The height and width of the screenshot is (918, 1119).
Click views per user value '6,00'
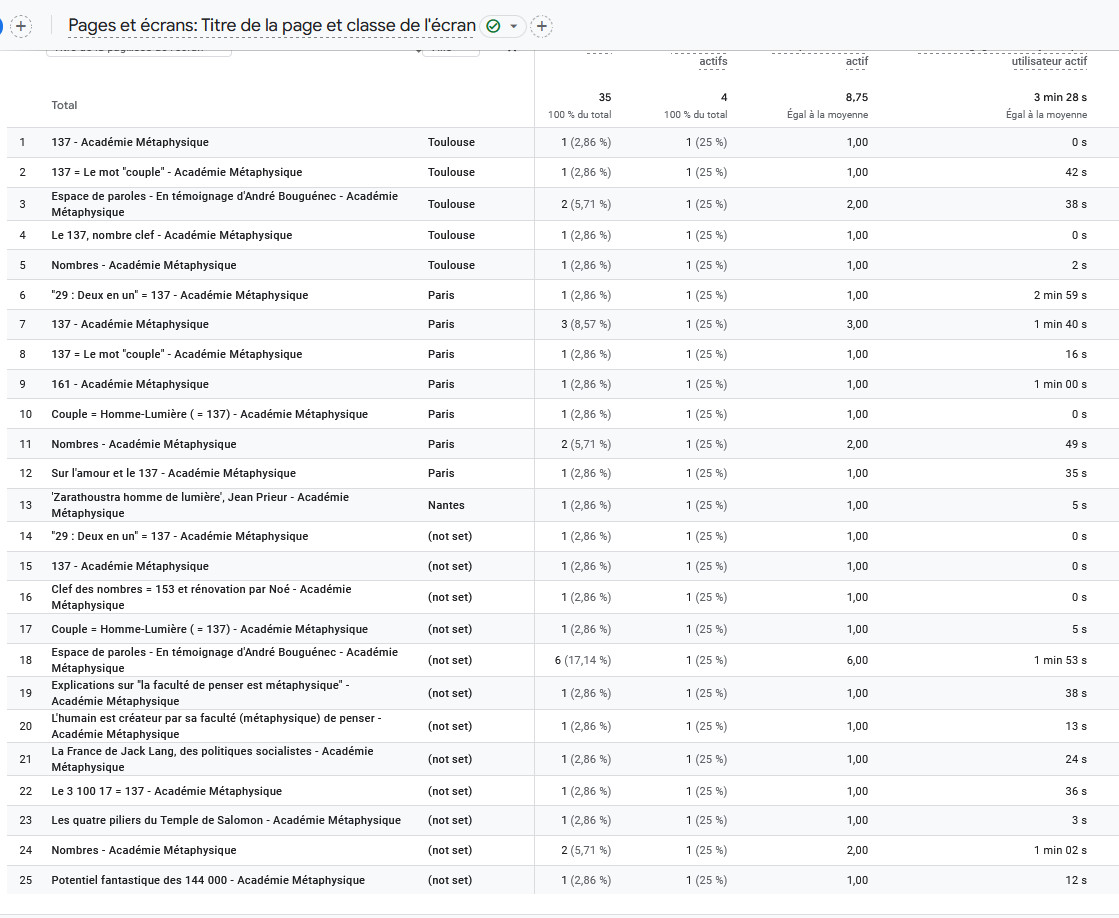point(857,660)
